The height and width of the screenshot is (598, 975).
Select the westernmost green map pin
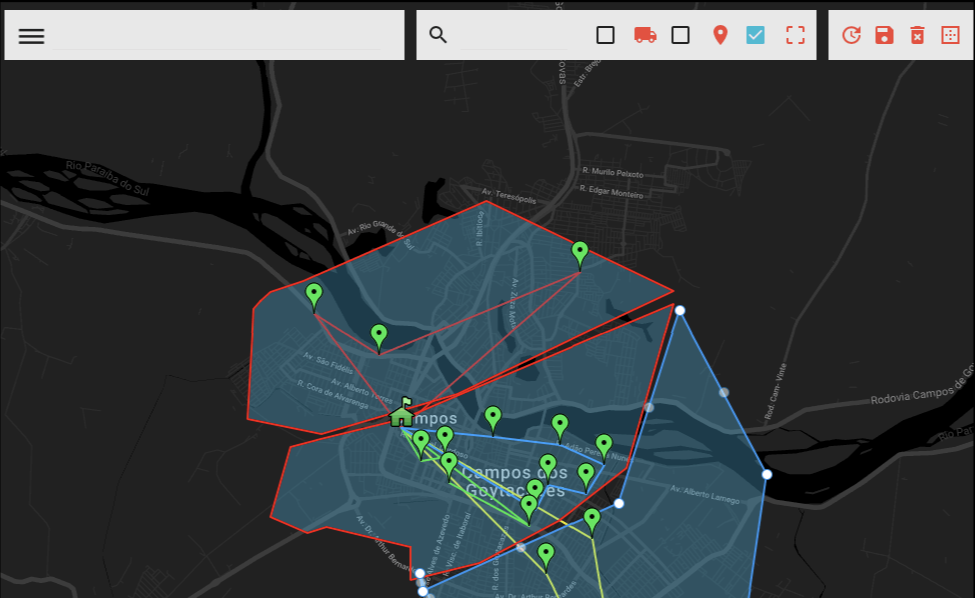[x=314, y=294]
